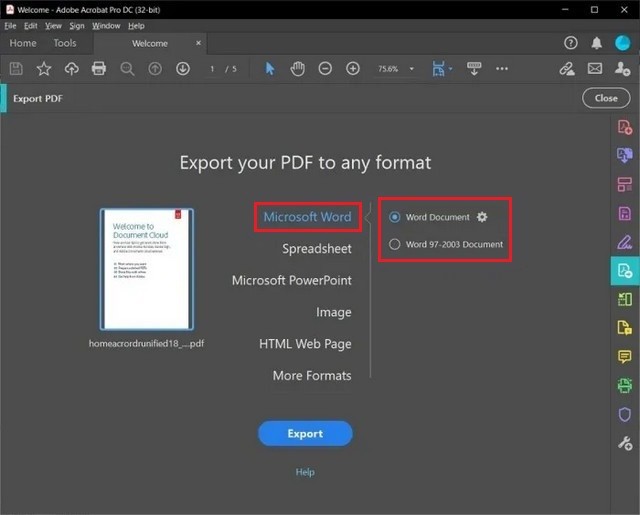Open Fill & Sign pen tool in sidebar
The height and width of the screenshot is (515, 640).
[x=624, y=242]
